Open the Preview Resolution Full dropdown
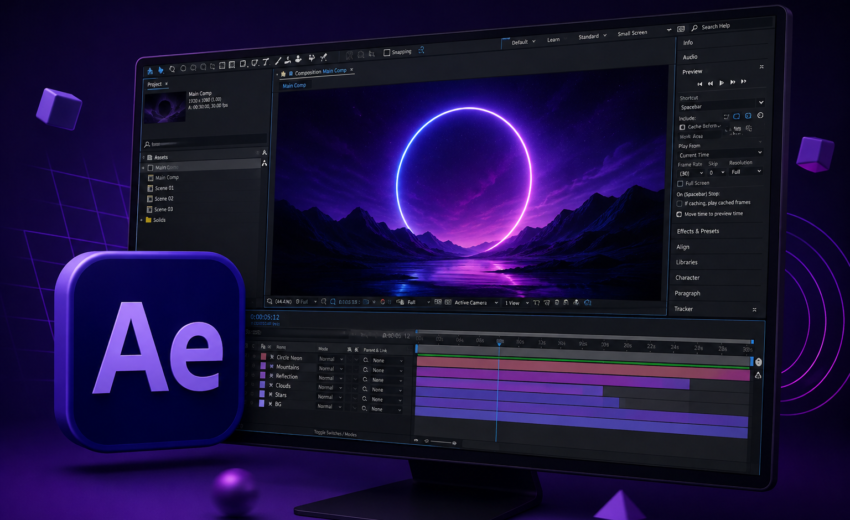 (x=746, y=171)
